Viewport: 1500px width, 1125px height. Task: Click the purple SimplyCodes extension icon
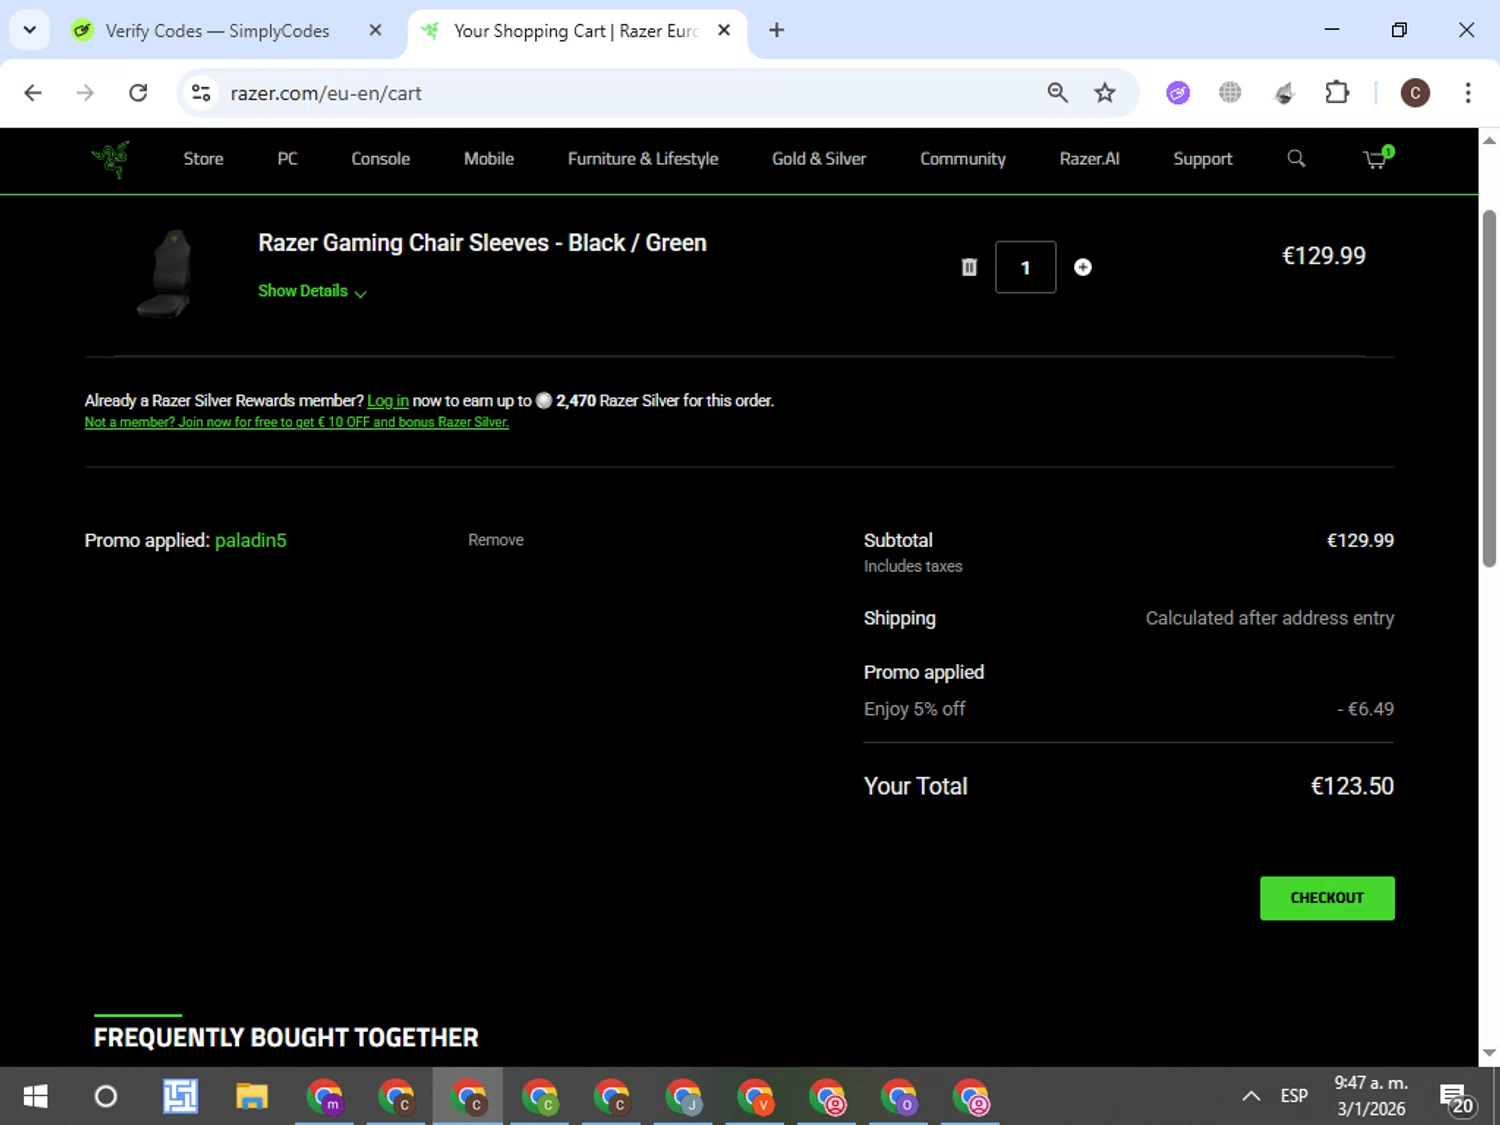(x=1178, y=93)
